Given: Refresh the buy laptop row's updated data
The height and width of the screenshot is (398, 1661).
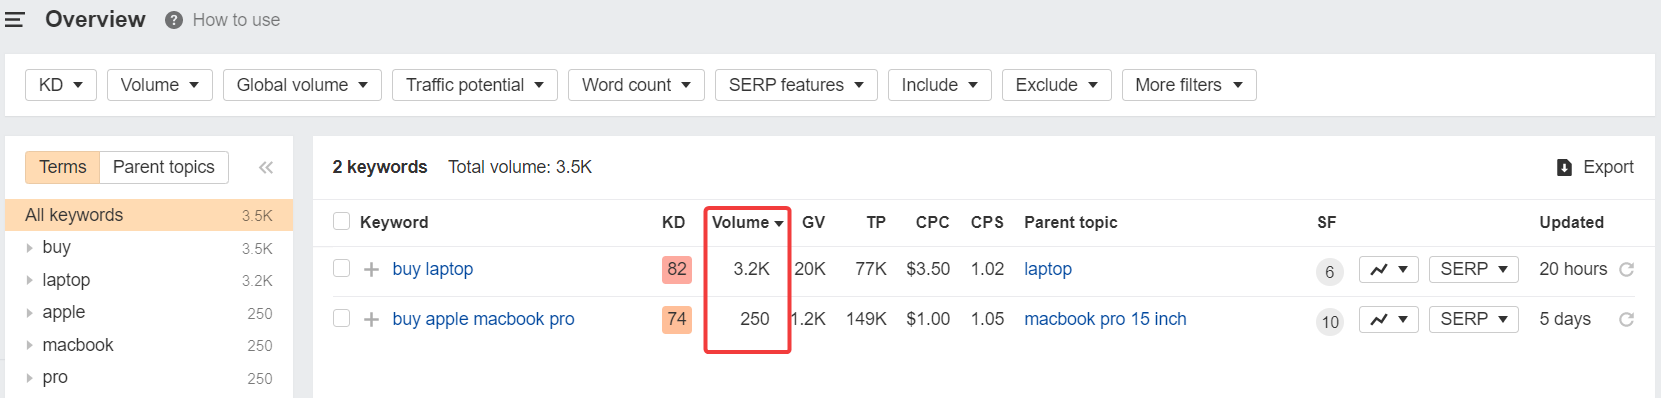Looking at the screenshot, I should tap(1626, 269).
